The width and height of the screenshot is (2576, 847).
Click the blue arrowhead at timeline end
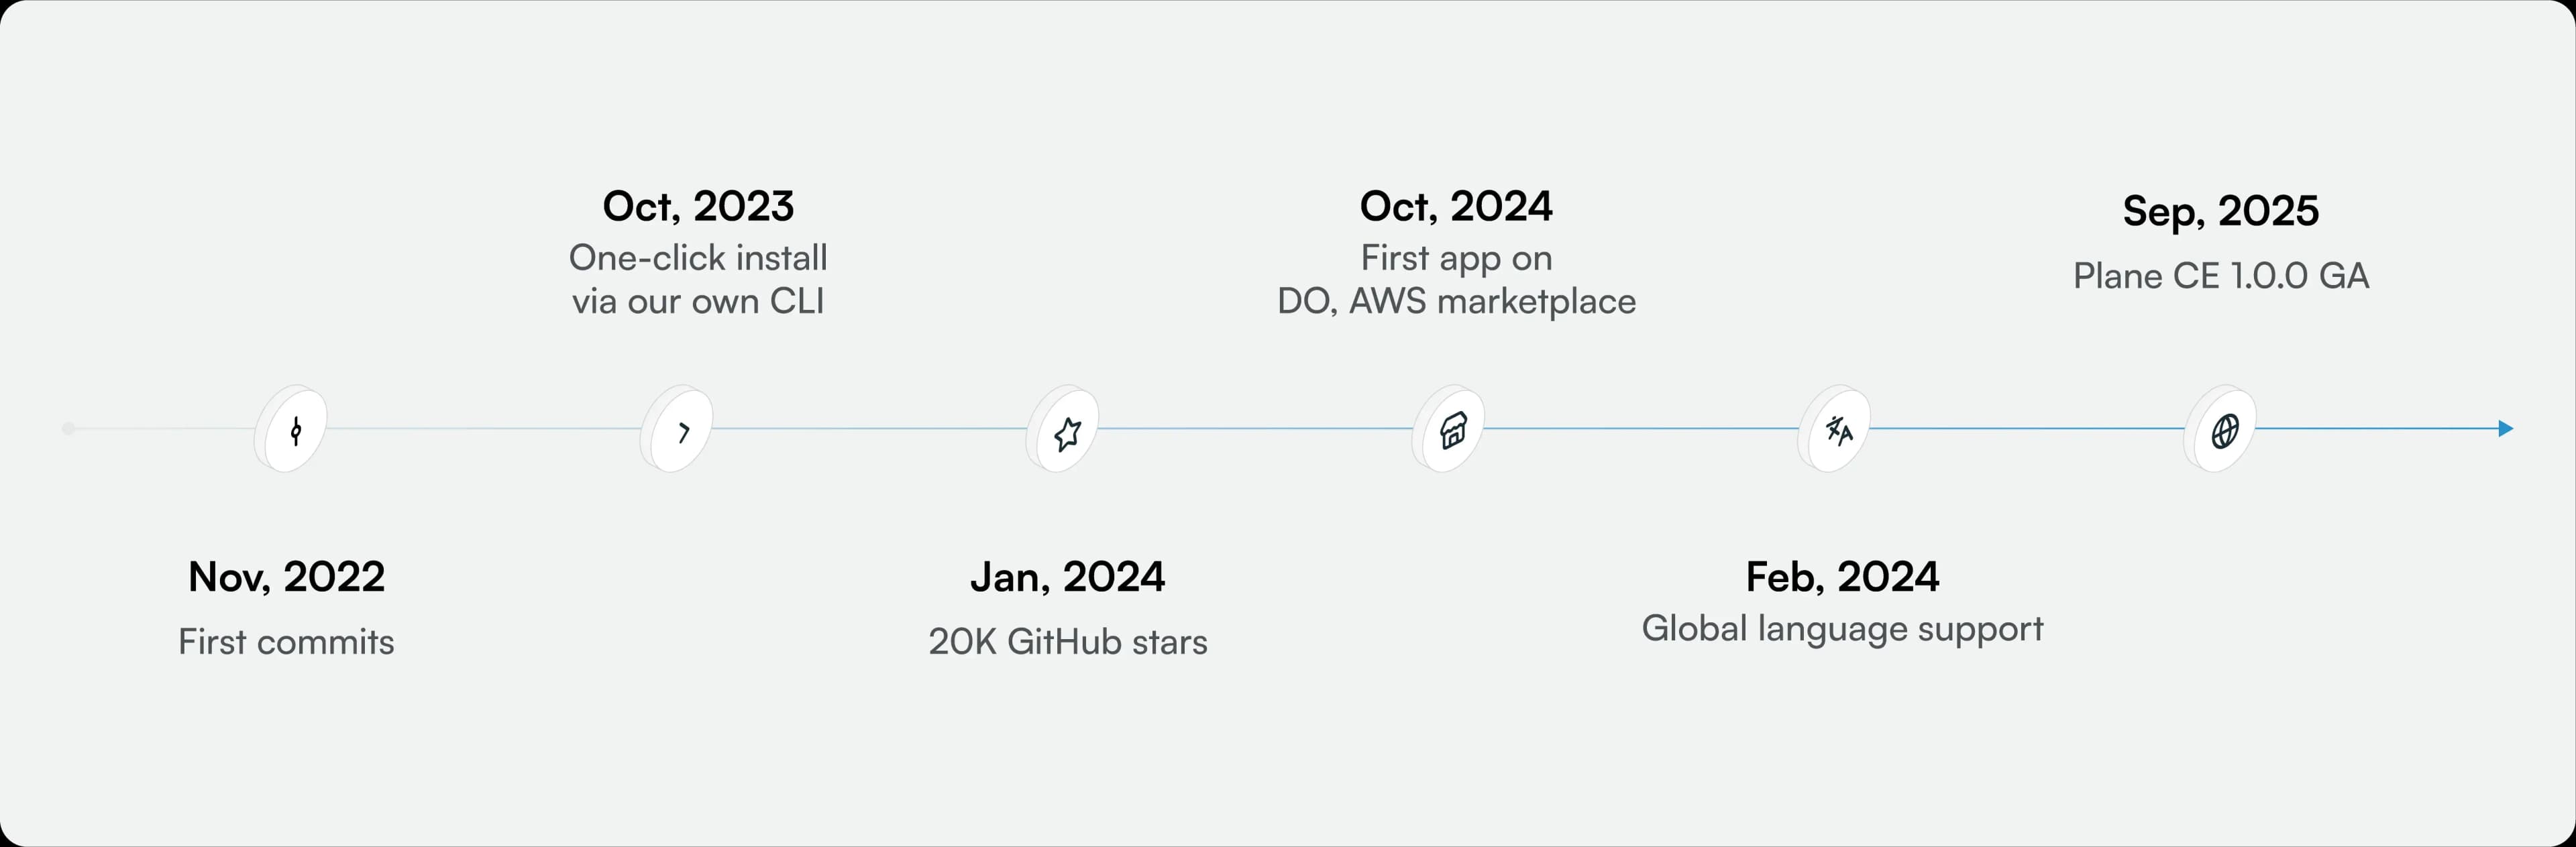pyautogui.click(x=2505, y=429)
